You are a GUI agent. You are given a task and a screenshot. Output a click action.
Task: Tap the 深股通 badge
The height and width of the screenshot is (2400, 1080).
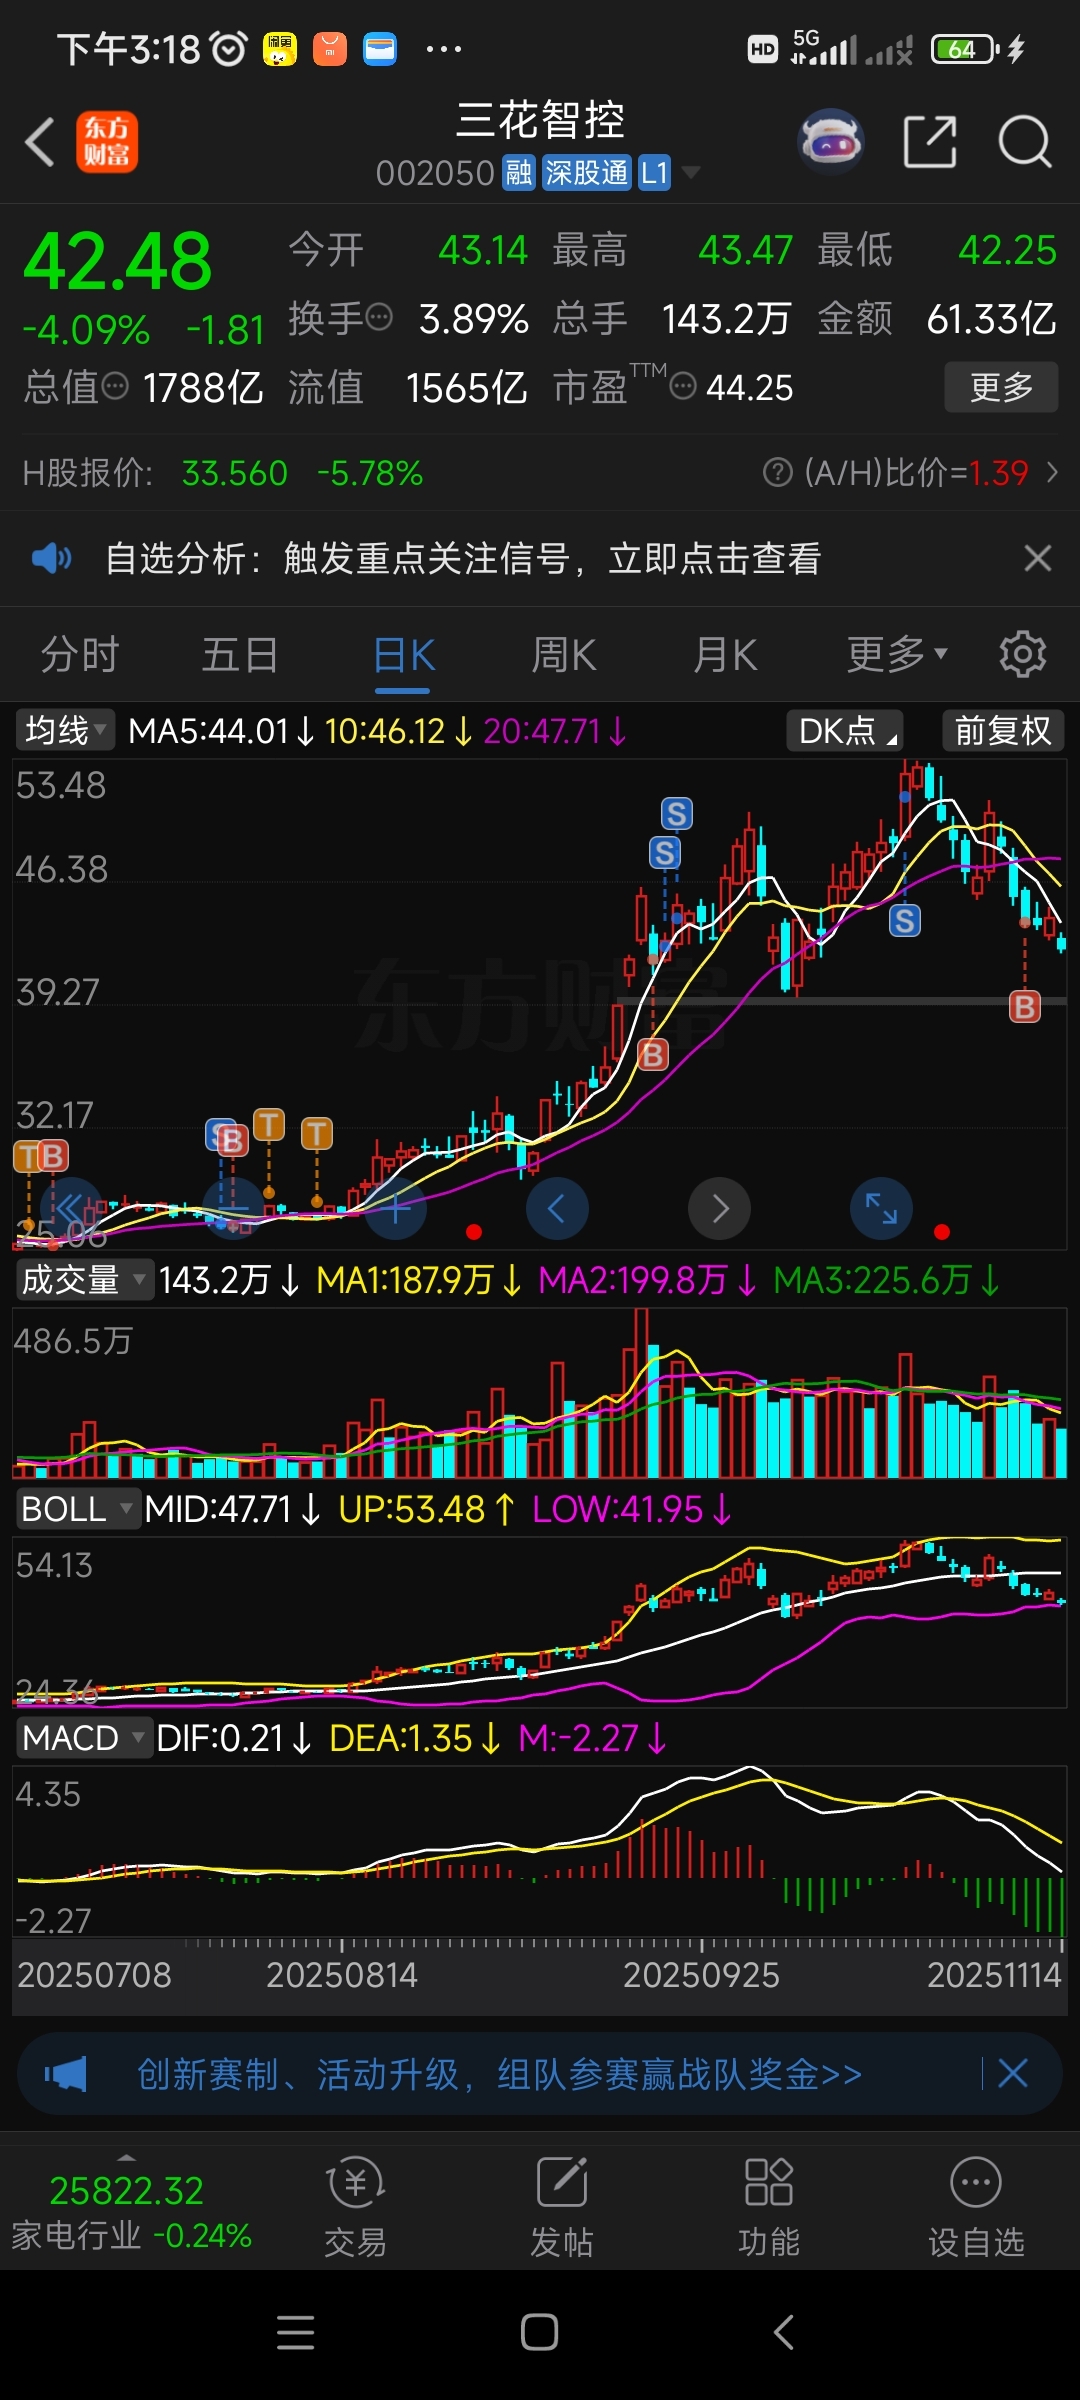pyautogui.click(x=587, y=173)
